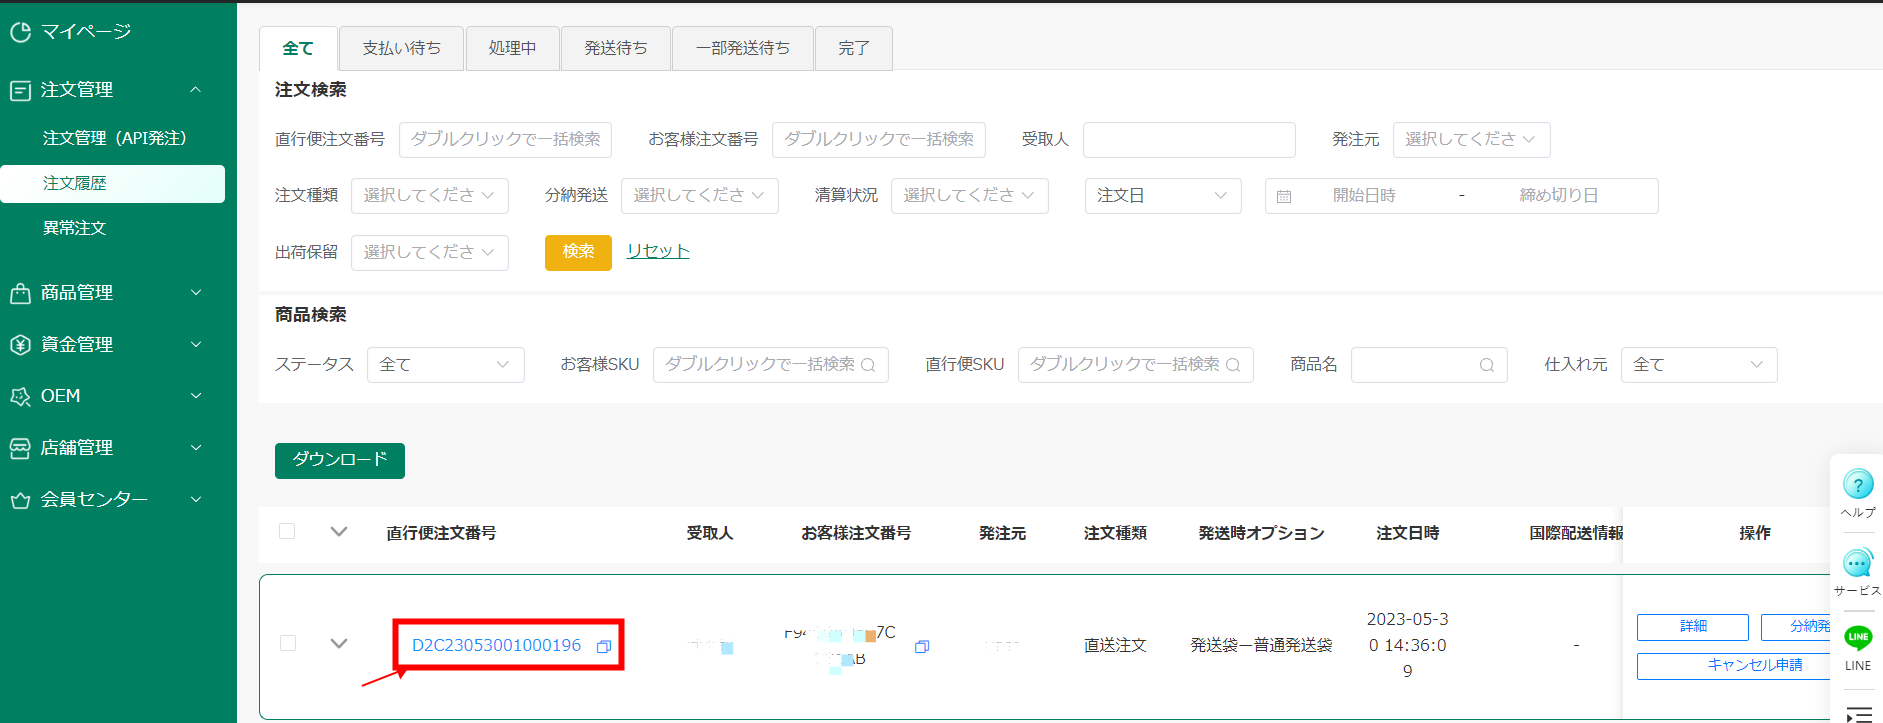Copy the お客様注文番号 value icon
Image resolution: width=1883 pixels, height=723 pixels.
(922, 647)
